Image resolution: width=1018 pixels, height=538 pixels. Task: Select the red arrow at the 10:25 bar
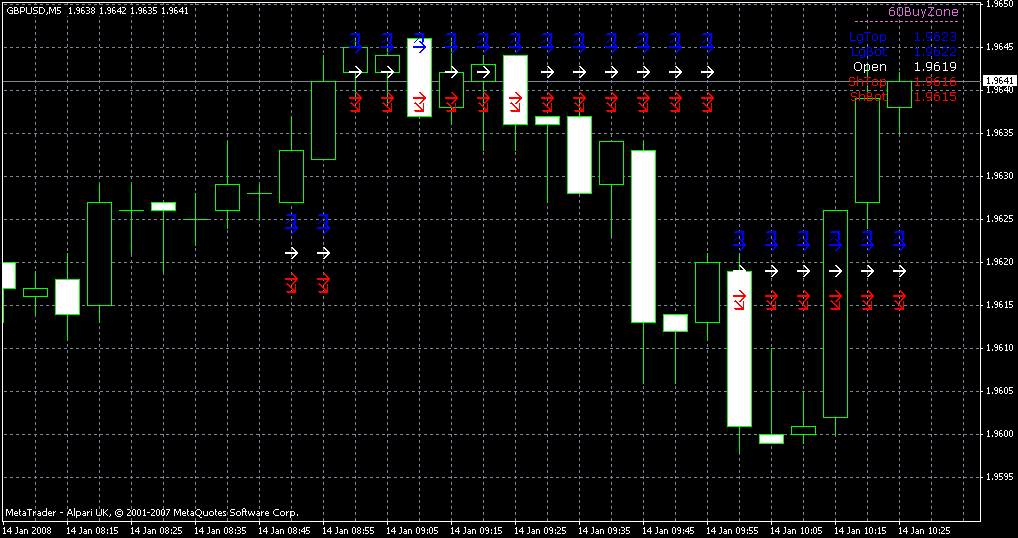coord(899,300)
